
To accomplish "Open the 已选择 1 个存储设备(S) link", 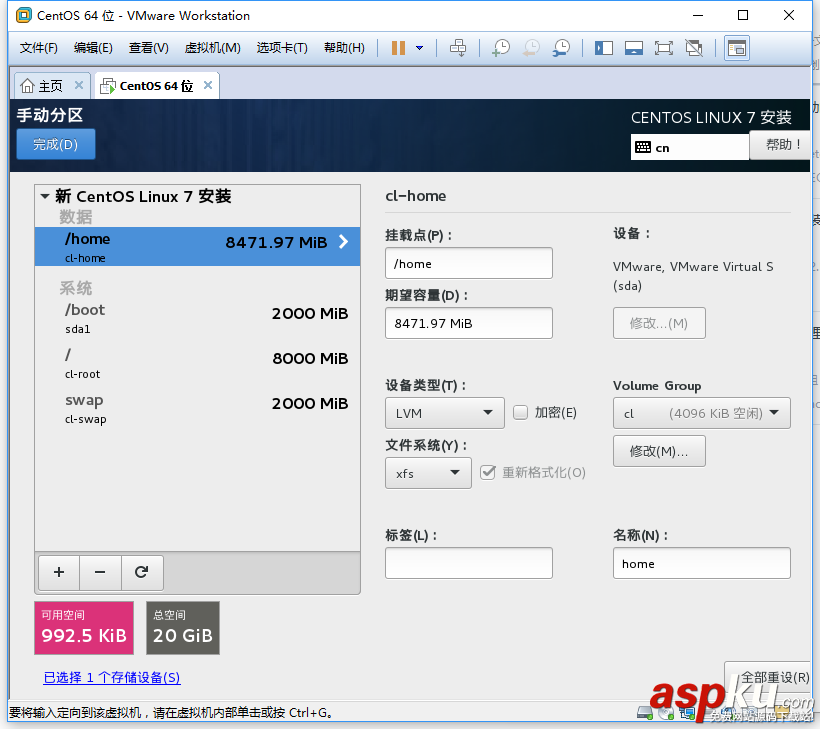I will point(112,678).
